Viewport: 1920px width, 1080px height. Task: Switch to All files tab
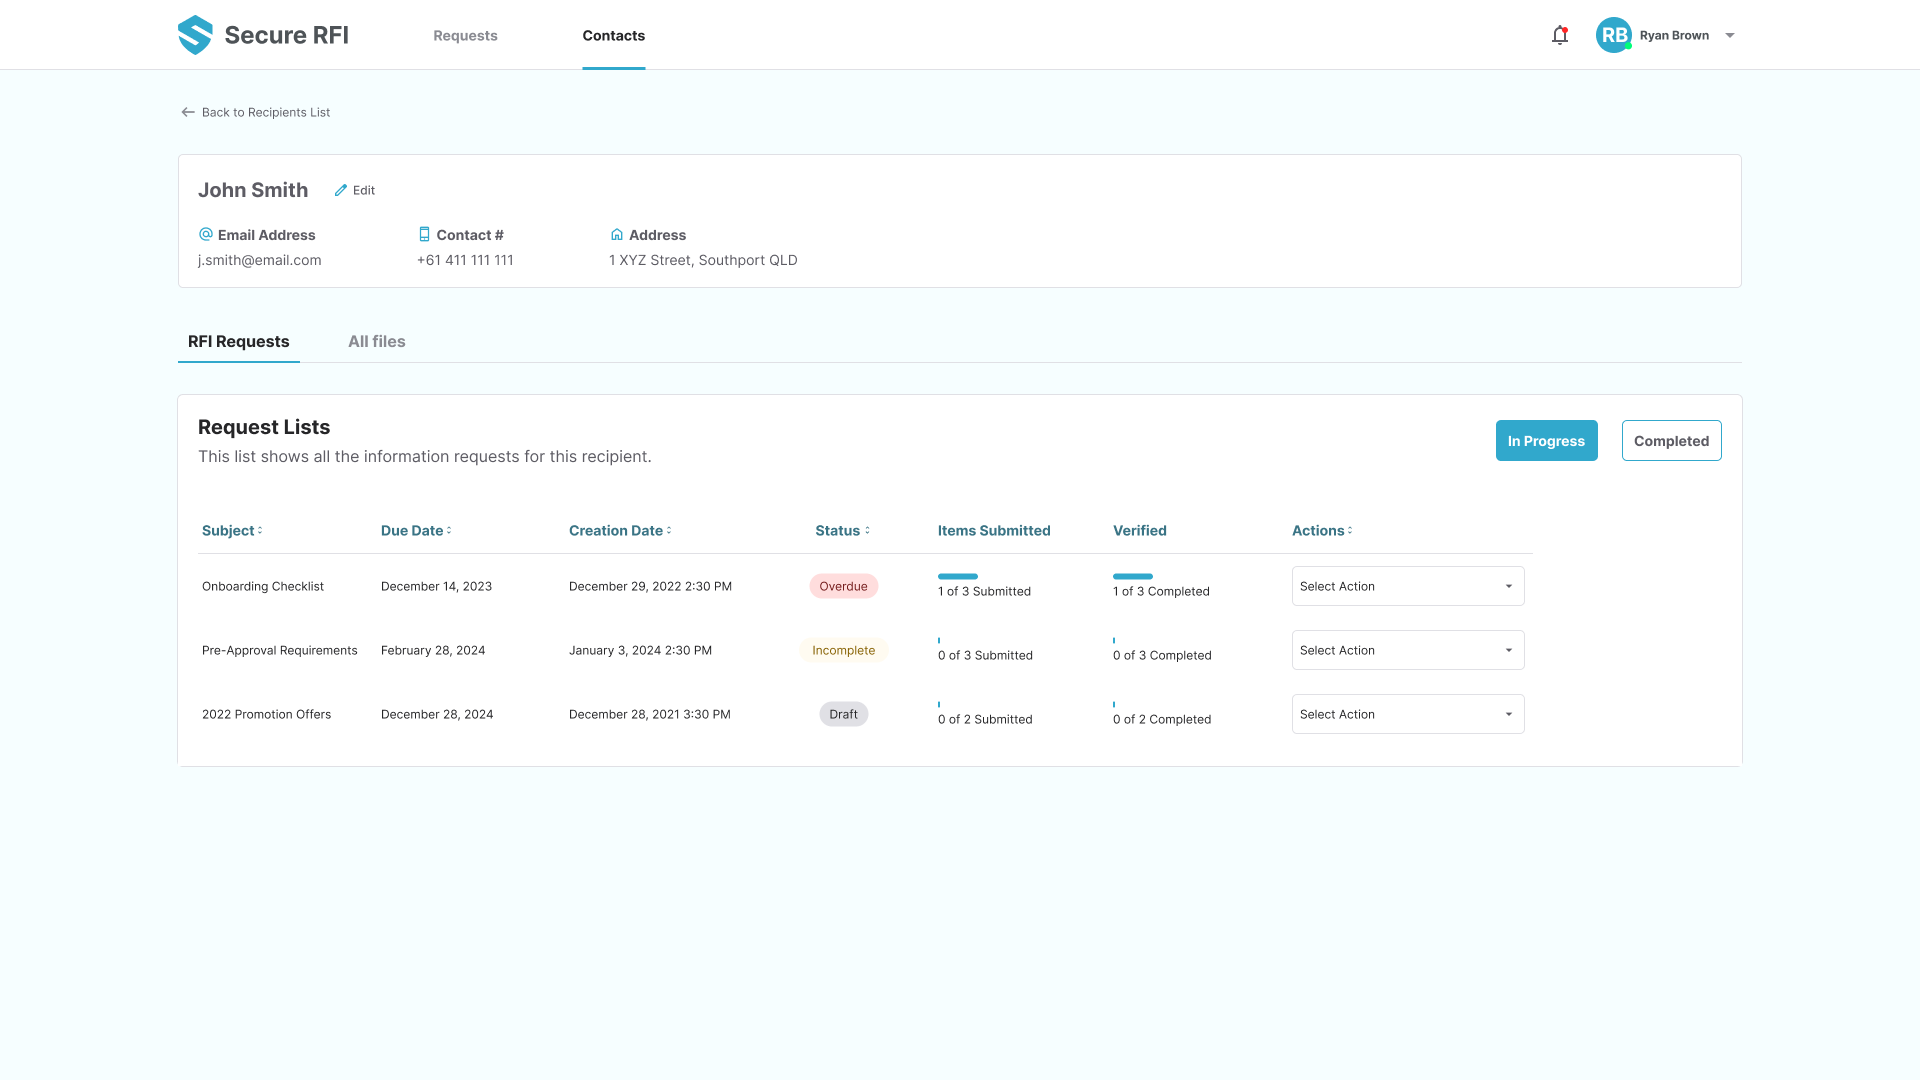(x=377, y=341)
